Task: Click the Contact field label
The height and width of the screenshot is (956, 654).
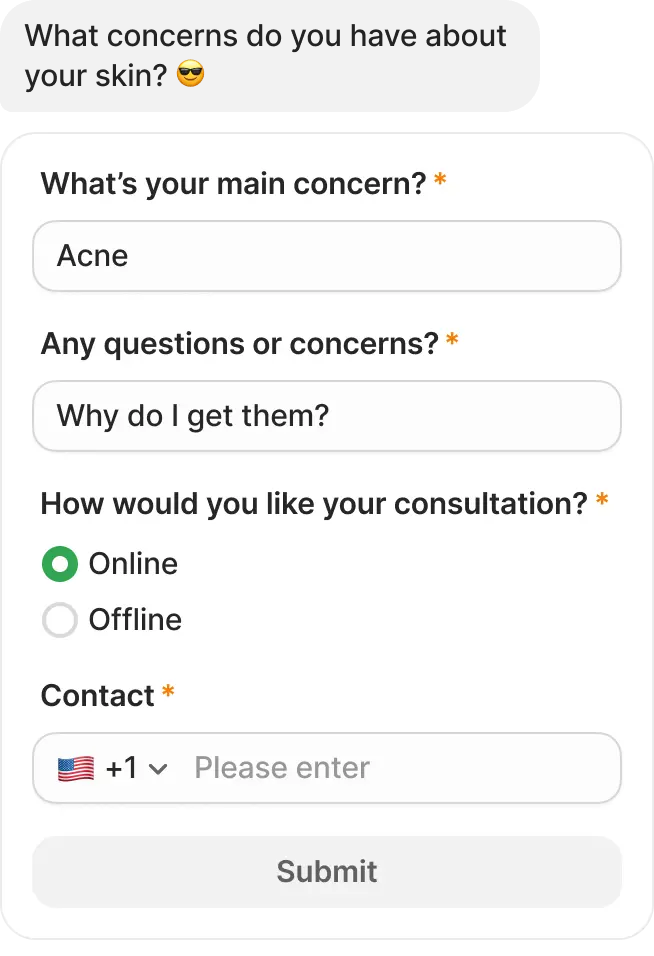Action: coord(97,696)
